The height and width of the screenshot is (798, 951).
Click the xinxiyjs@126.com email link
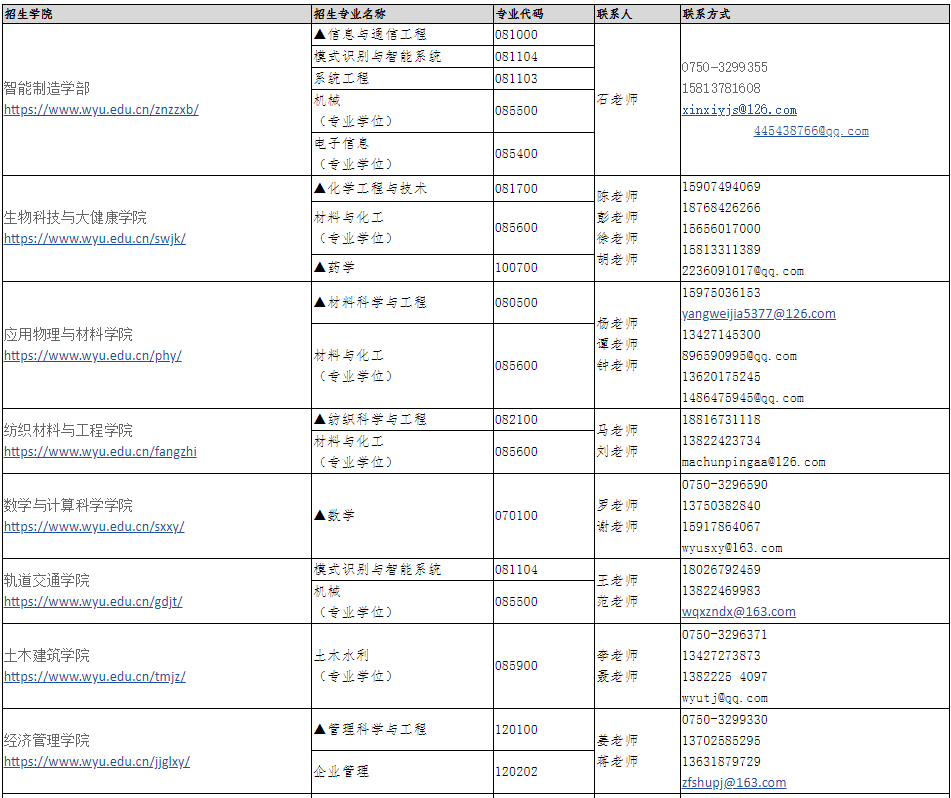pos(739,110)
